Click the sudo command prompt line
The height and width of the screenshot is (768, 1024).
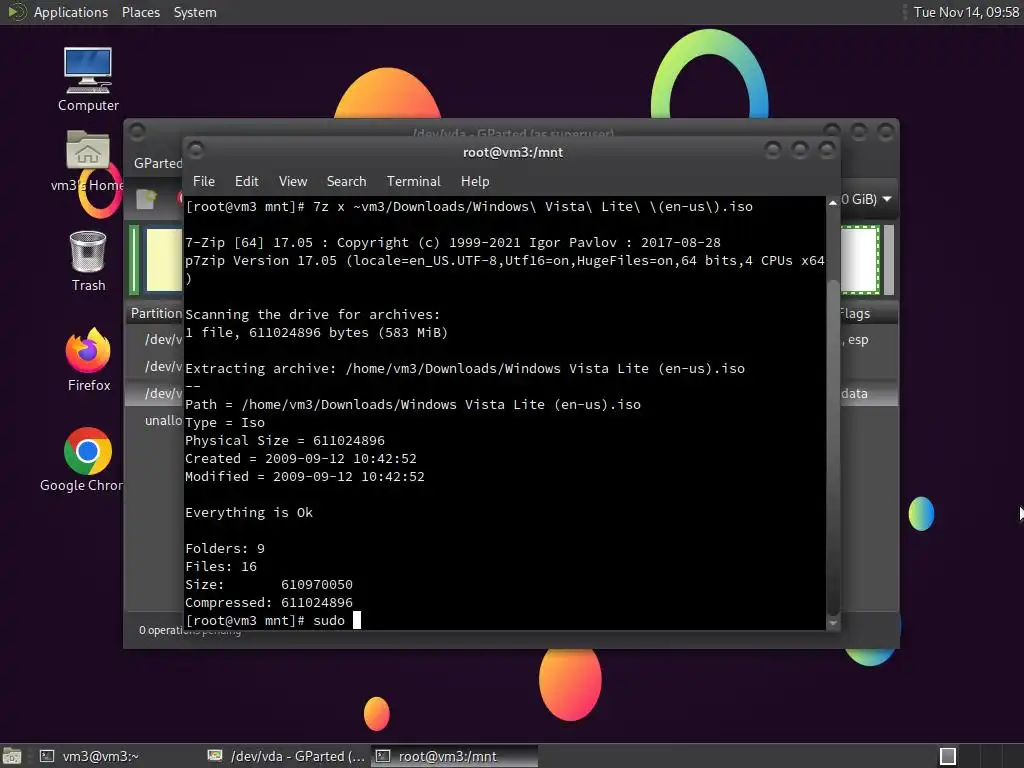pos(273,620)
